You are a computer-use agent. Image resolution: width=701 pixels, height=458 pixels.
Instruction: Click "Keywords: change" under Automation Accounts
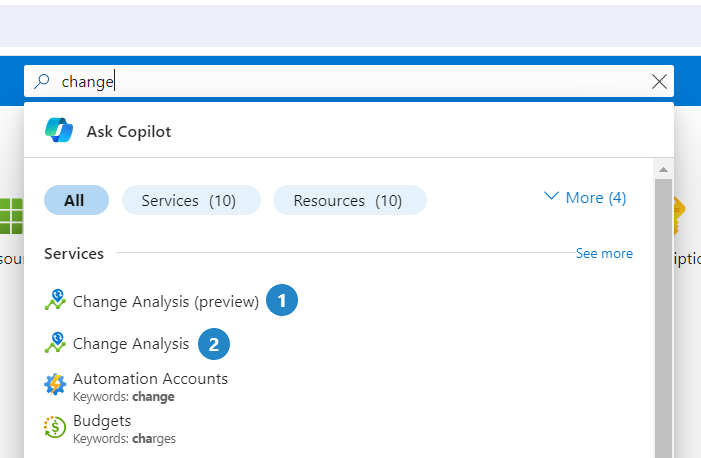tap(124, 397)
